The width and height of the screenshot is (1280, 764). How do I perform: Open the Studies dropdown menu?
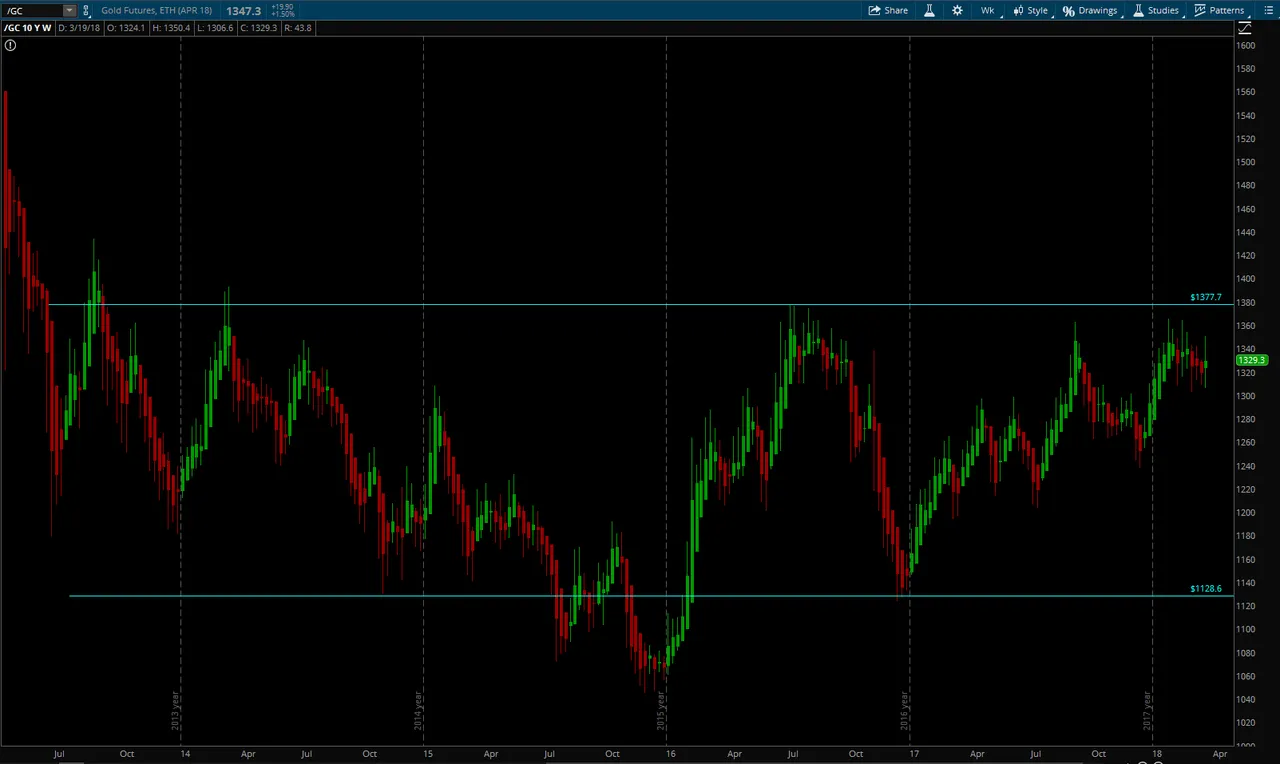[x=1157, y=10]
